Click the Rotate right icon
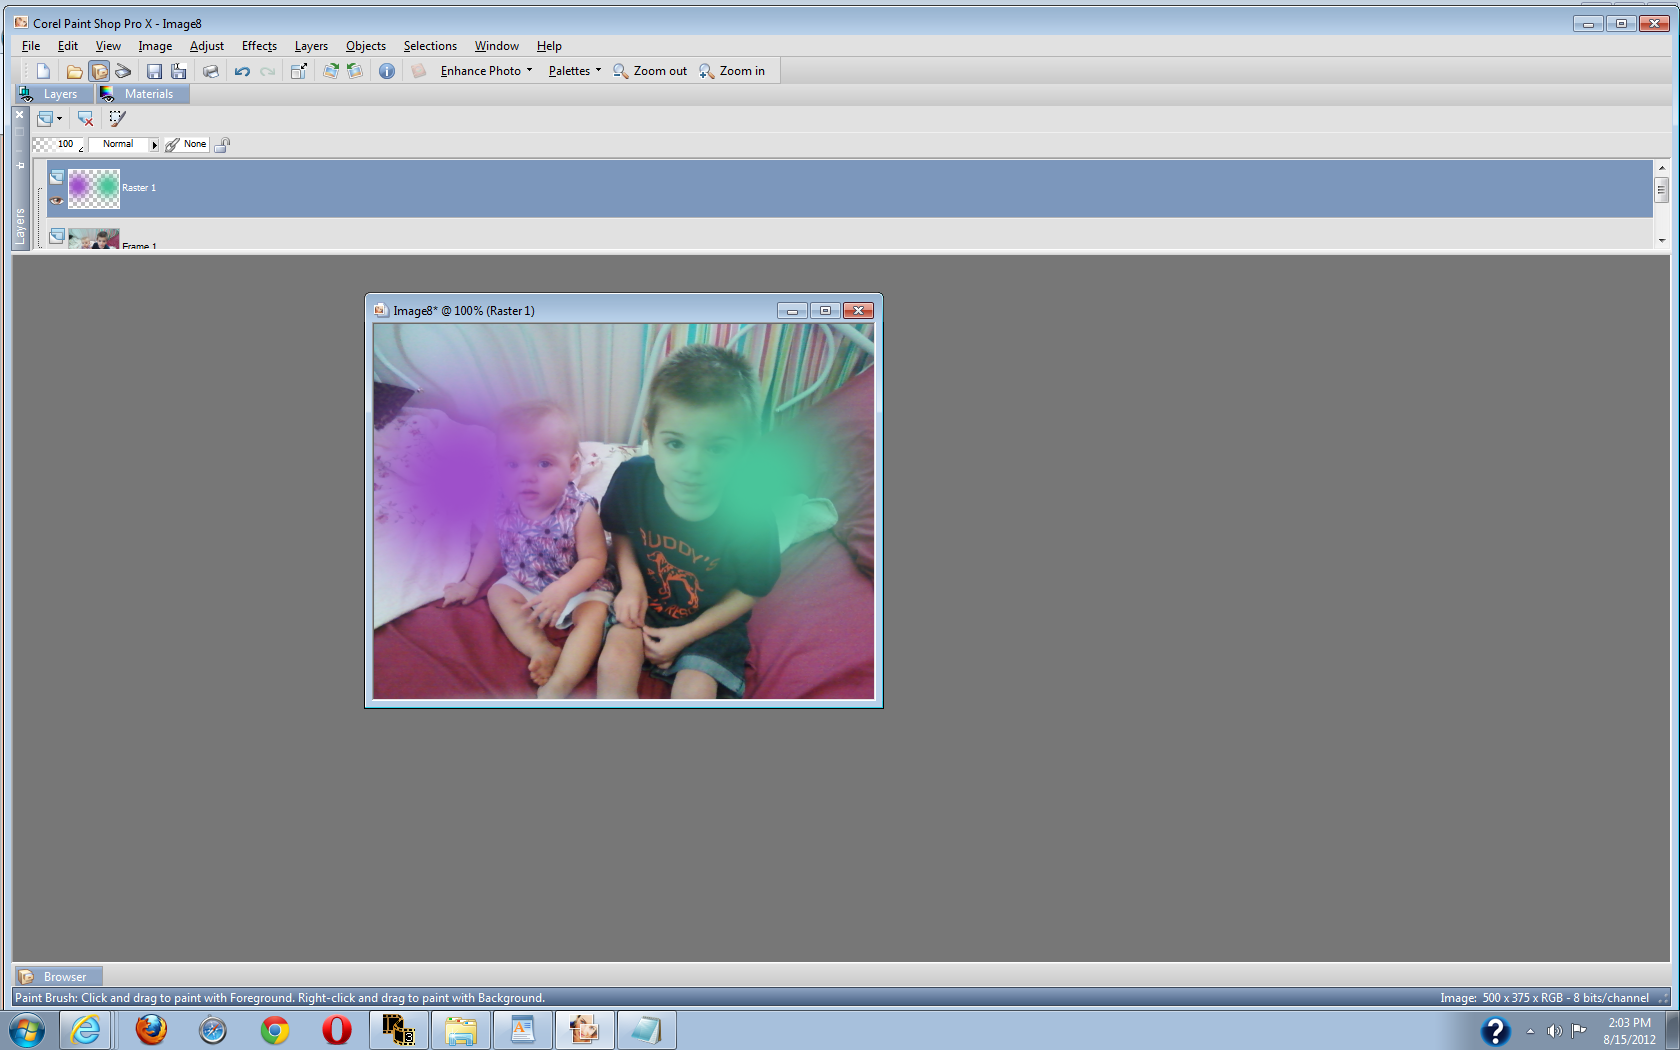 point(330,71)
